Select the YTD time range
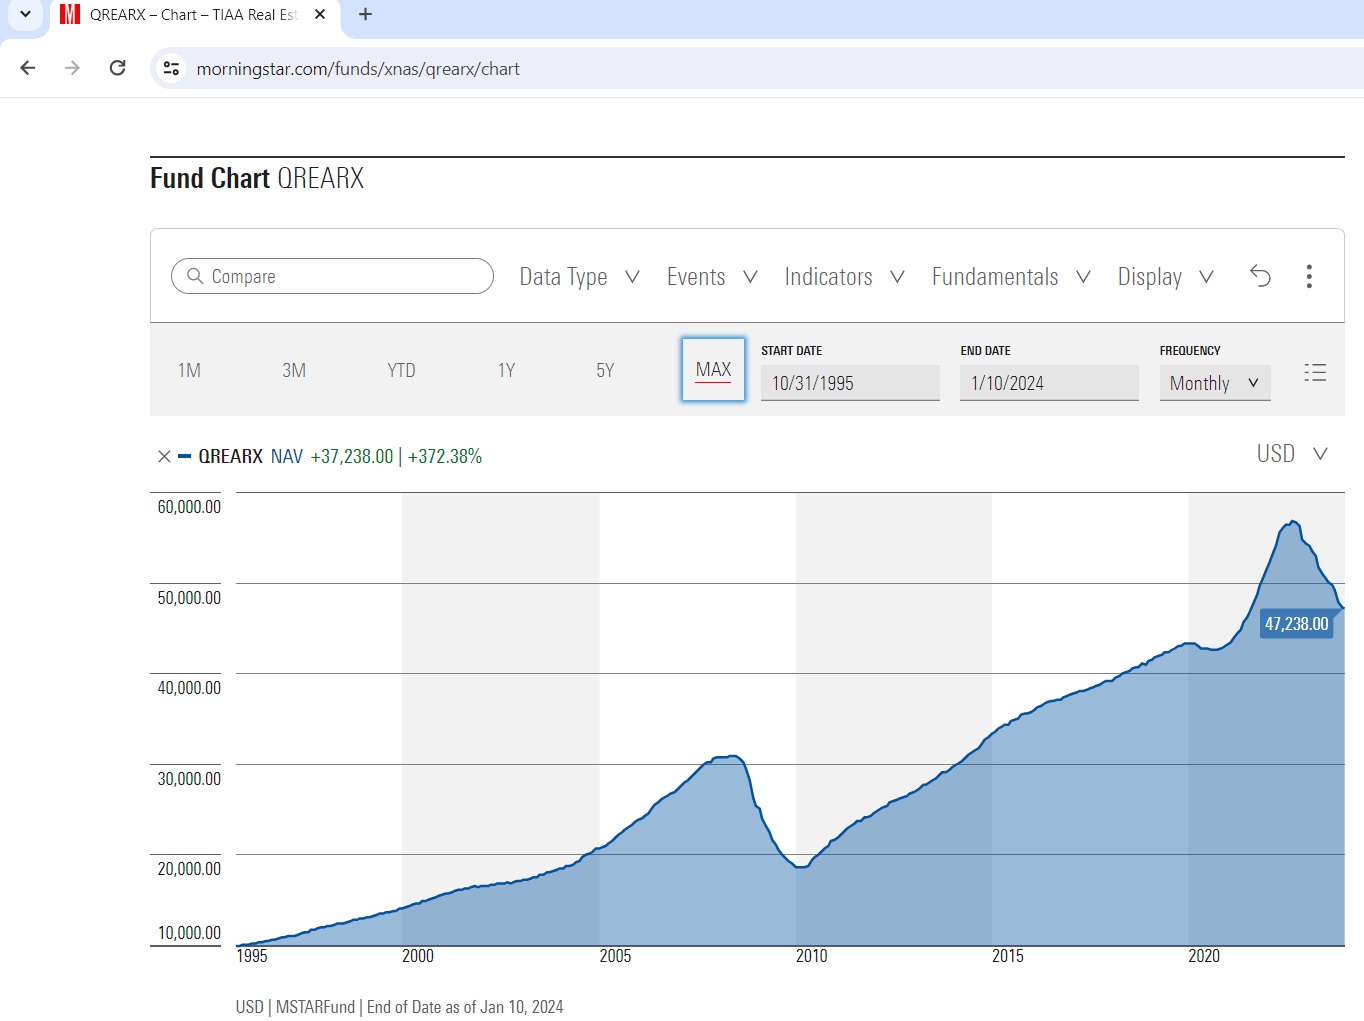This screenshot has width=1364, height=1021. coord(401,370)
